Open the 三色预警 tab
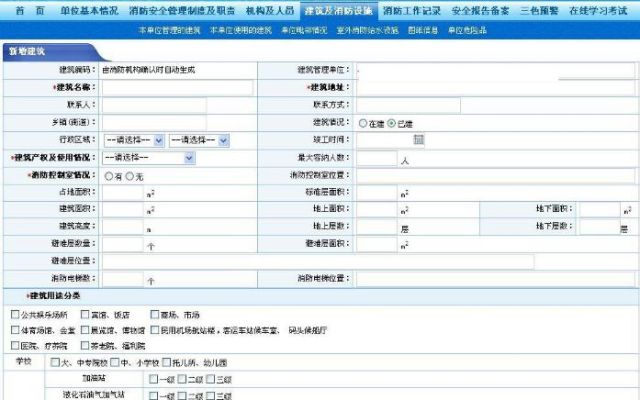The height and width of the screenshot is (400, 640). pos(539,11)
